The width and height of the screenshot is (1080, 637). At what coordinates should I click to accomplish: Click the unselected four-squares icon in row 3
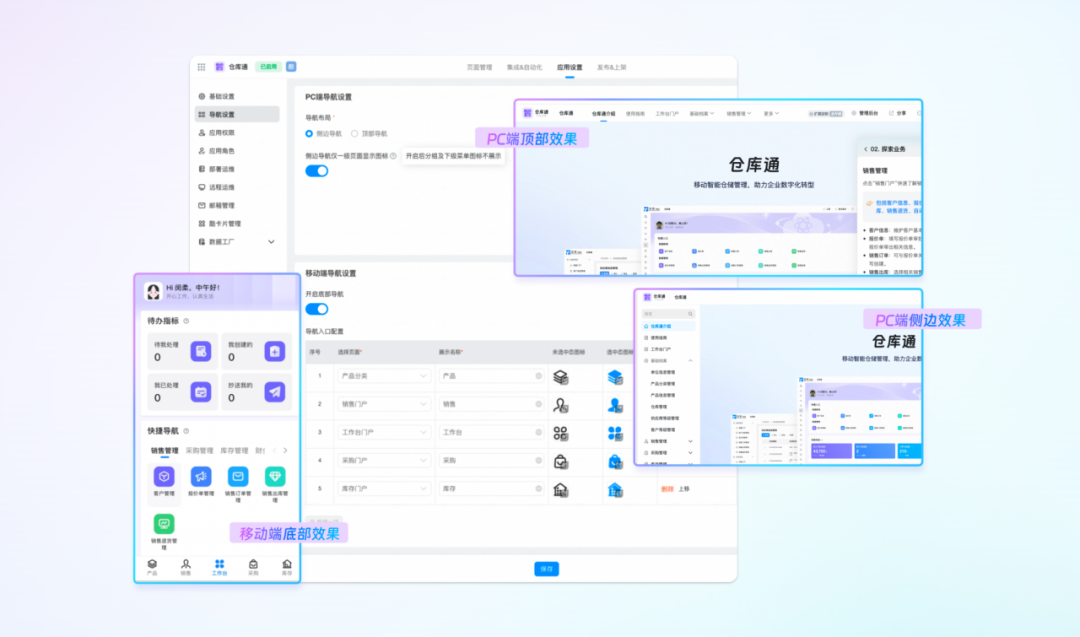561,433
